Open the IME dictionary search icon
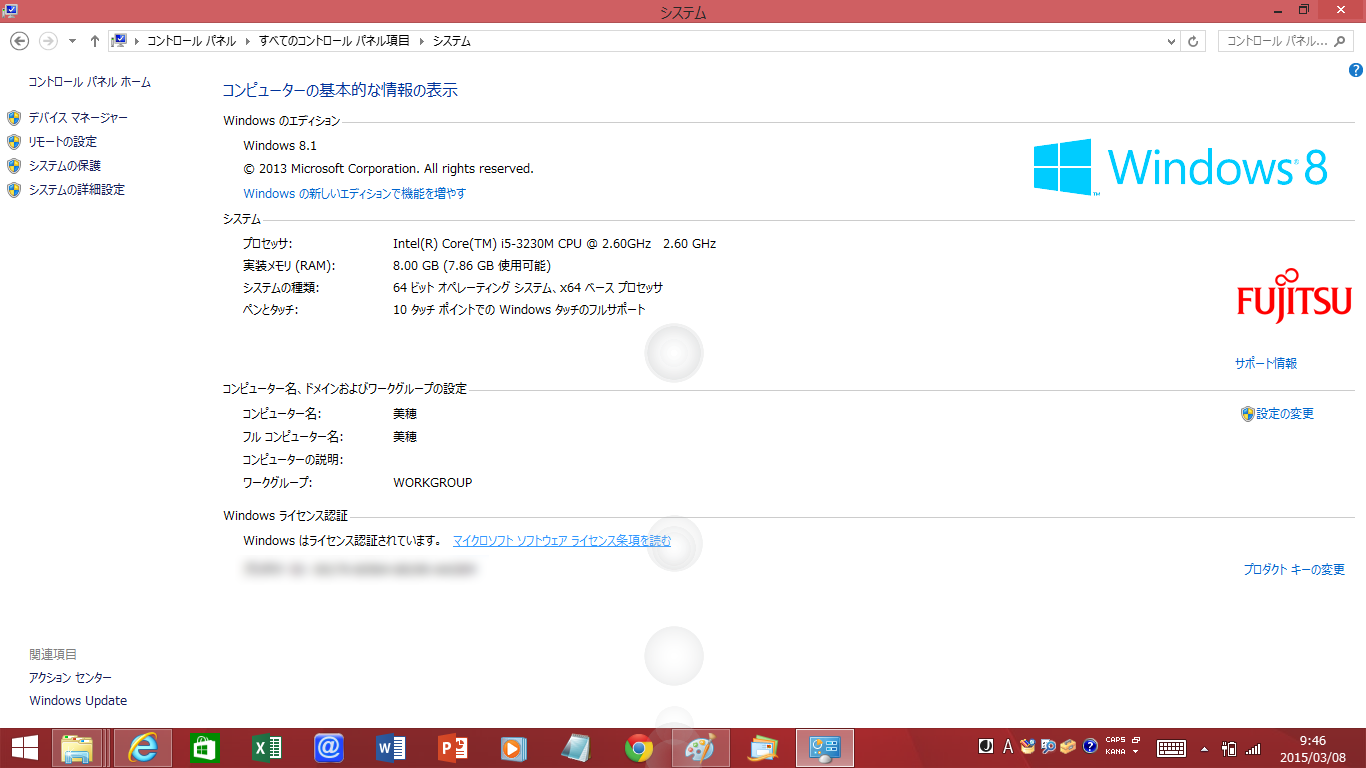Viewport: 1366px width, 768px height. [1048, 746]
